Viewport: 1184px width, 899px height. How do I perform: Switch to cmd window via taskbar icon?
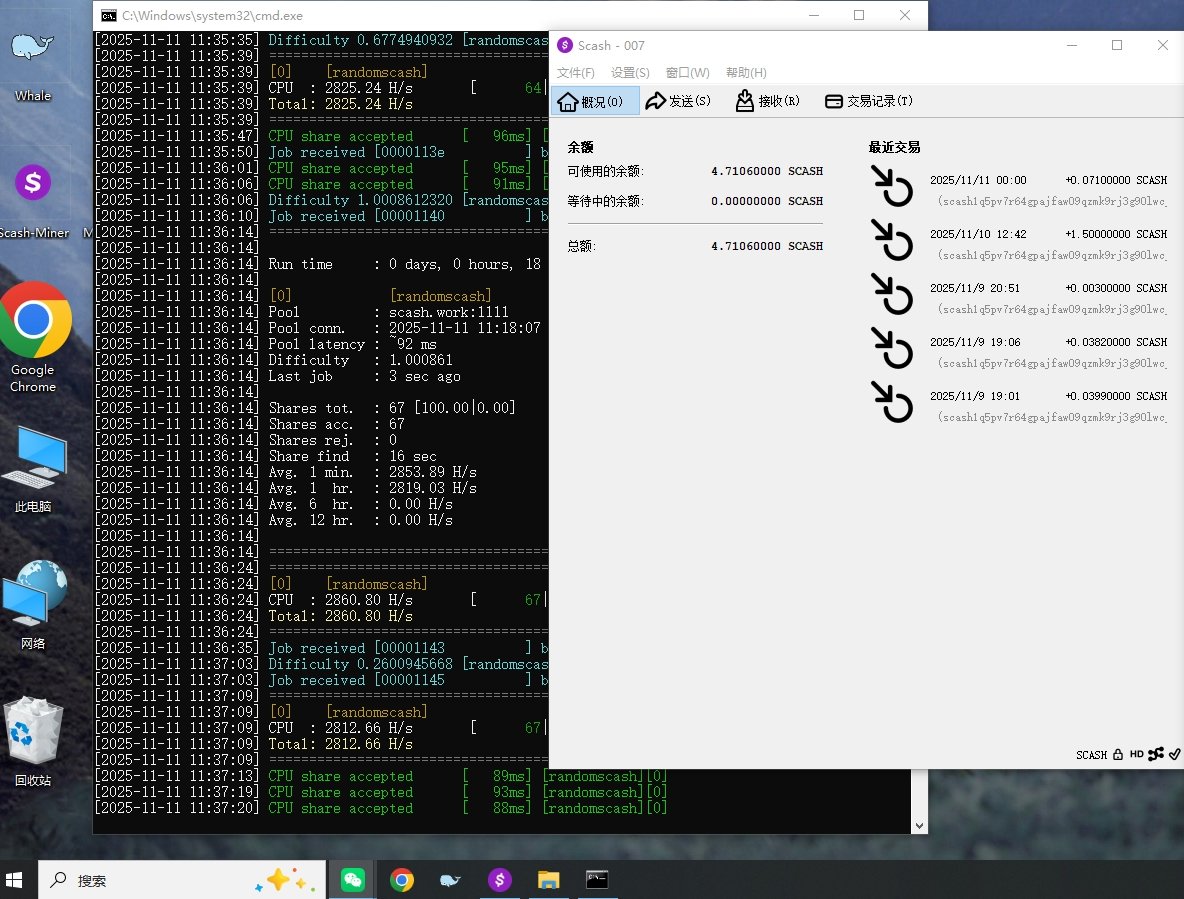pyautogui.click(x=597, y=880)
